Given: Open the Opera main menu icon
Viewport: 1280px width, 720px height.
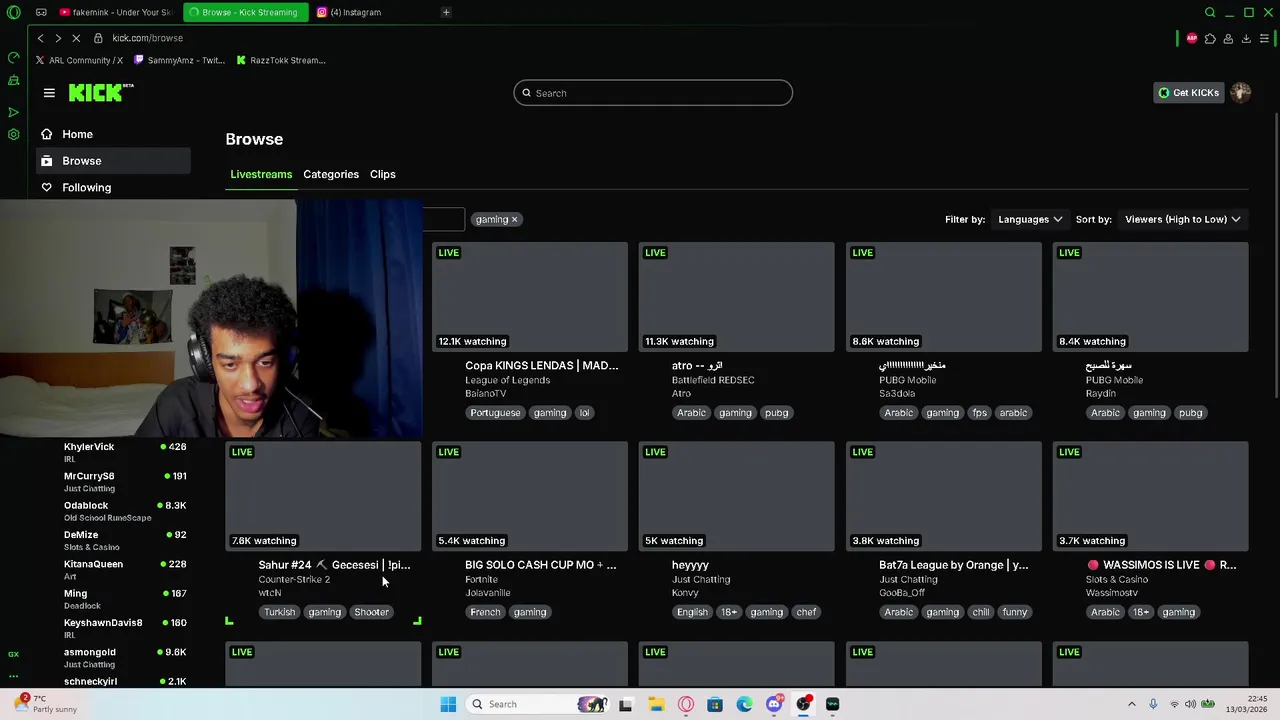Looking at the screenshot, I should point(13,12).
